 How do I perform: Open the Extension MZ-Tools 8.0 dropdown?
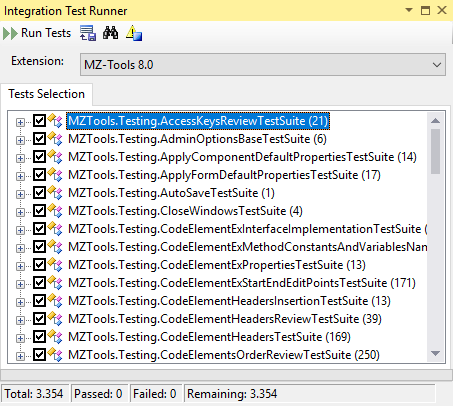point(263,64)
